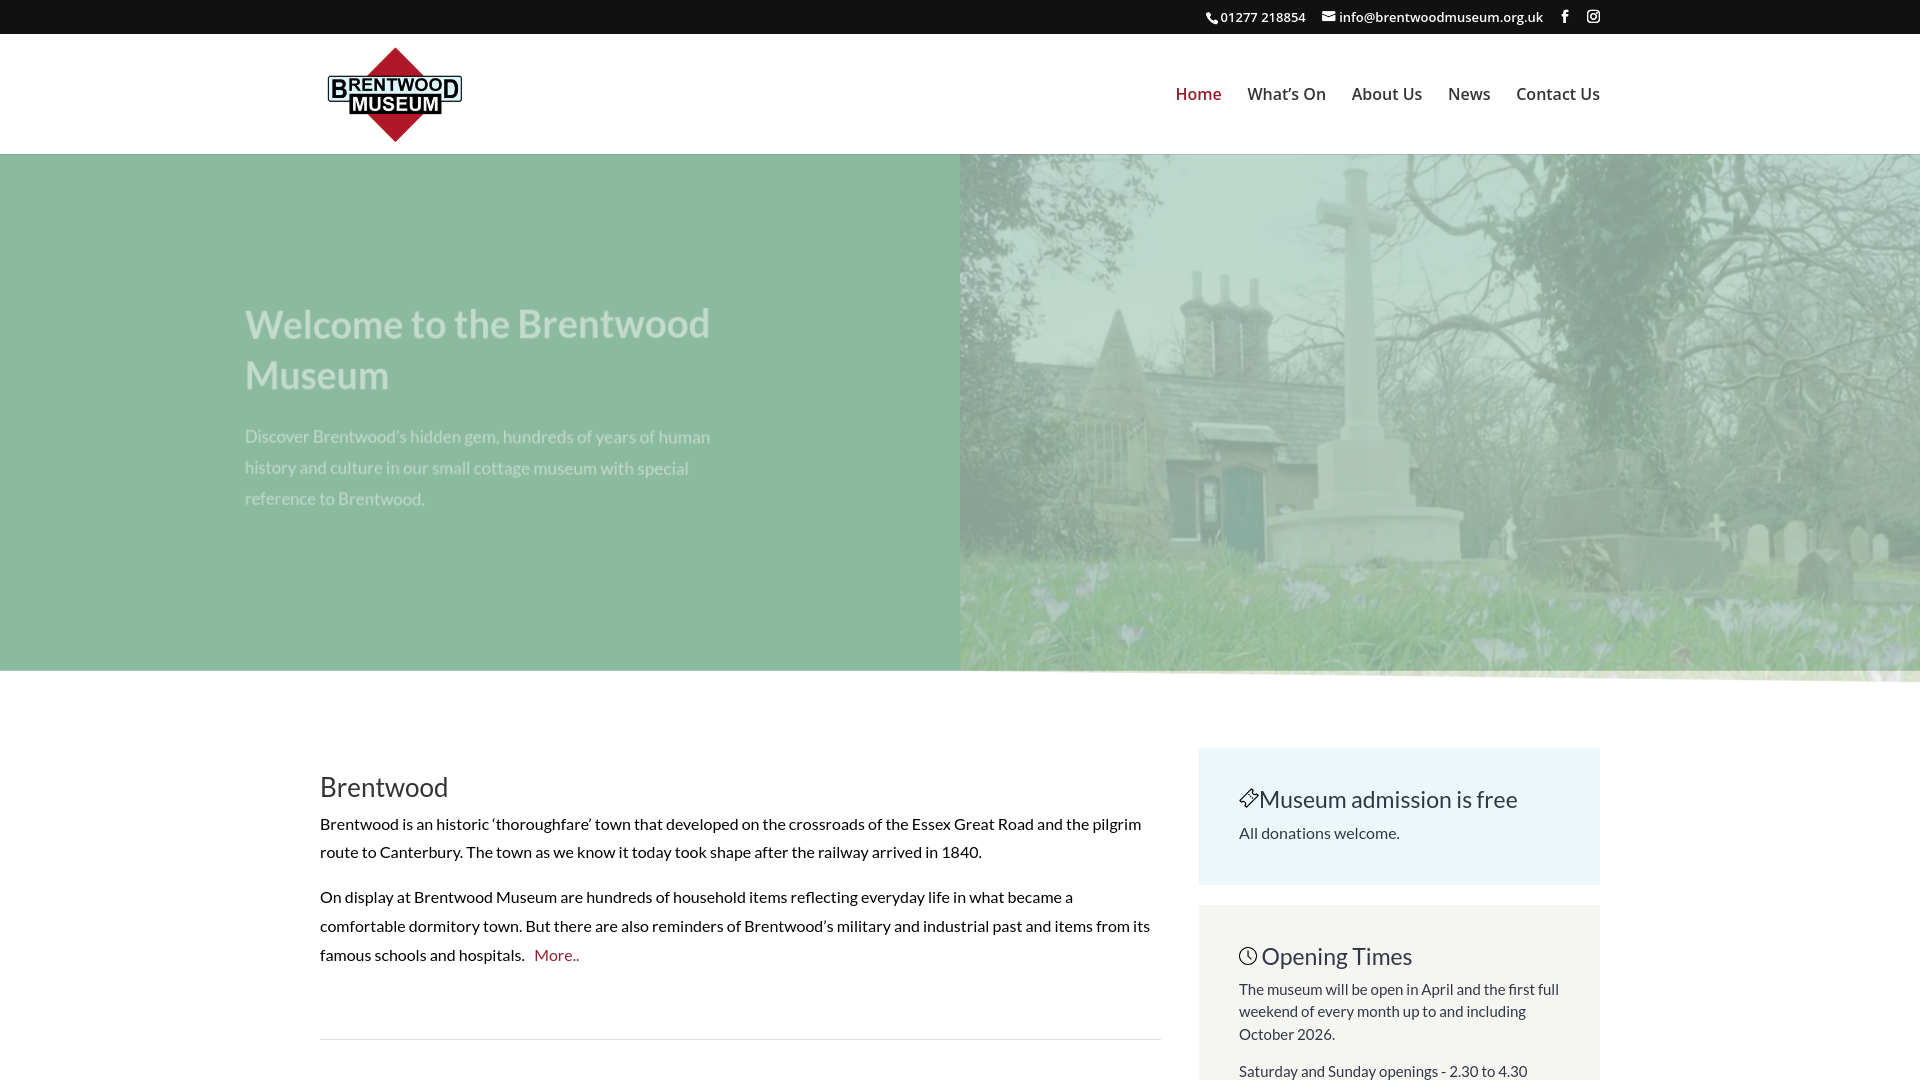Screen dimensions: 1920x1080
Task: Open the Contact Us page
Action: [x=1557, y=94]
